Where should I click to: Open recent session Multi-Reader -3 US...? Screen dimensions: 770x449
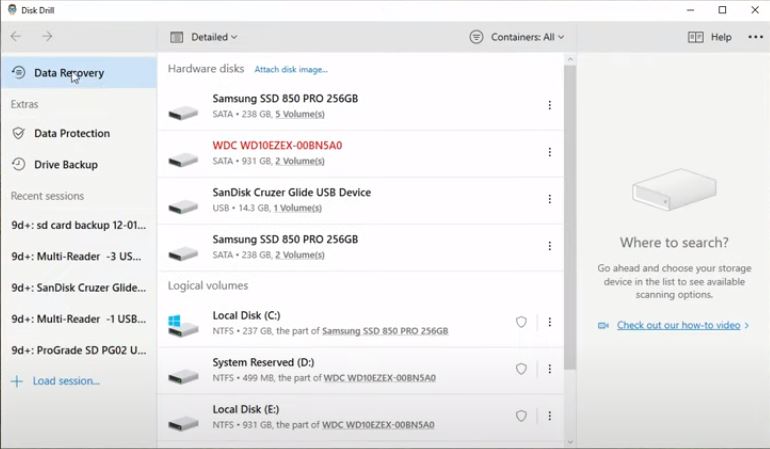click(76, 256)
